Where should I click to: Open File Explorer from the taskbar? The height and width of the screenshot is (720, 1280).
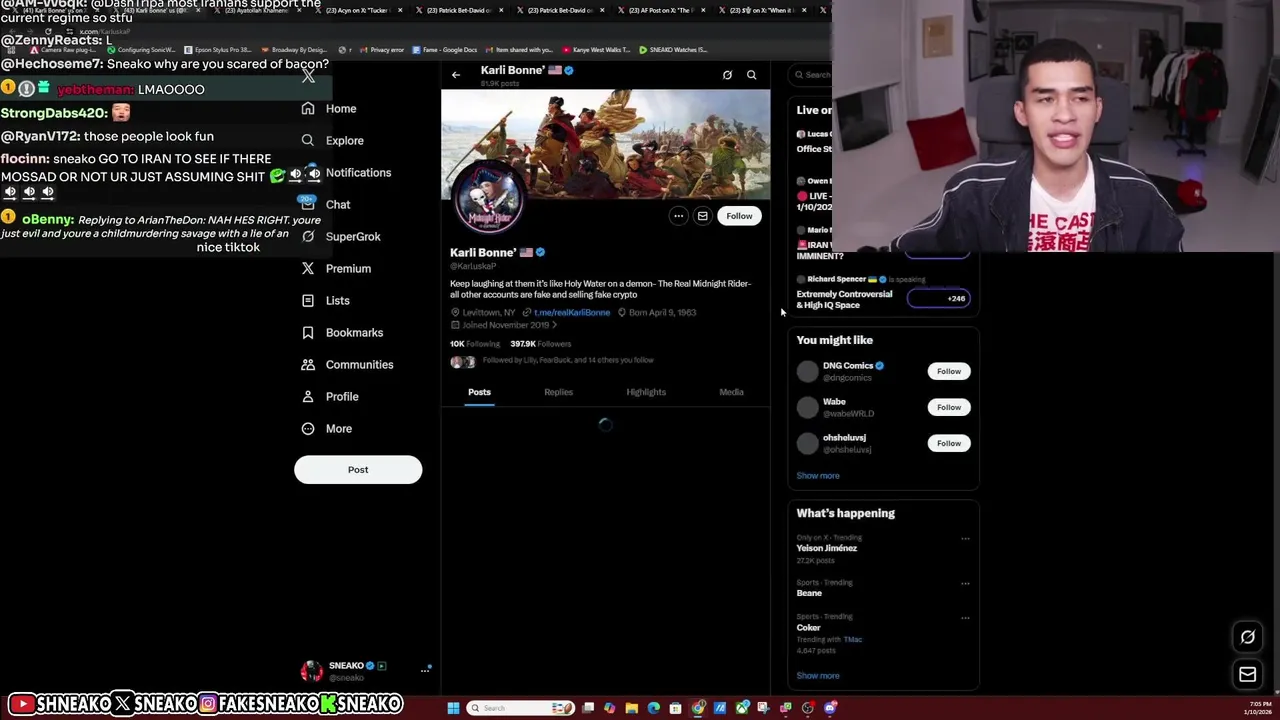click(x=632, y=708)
